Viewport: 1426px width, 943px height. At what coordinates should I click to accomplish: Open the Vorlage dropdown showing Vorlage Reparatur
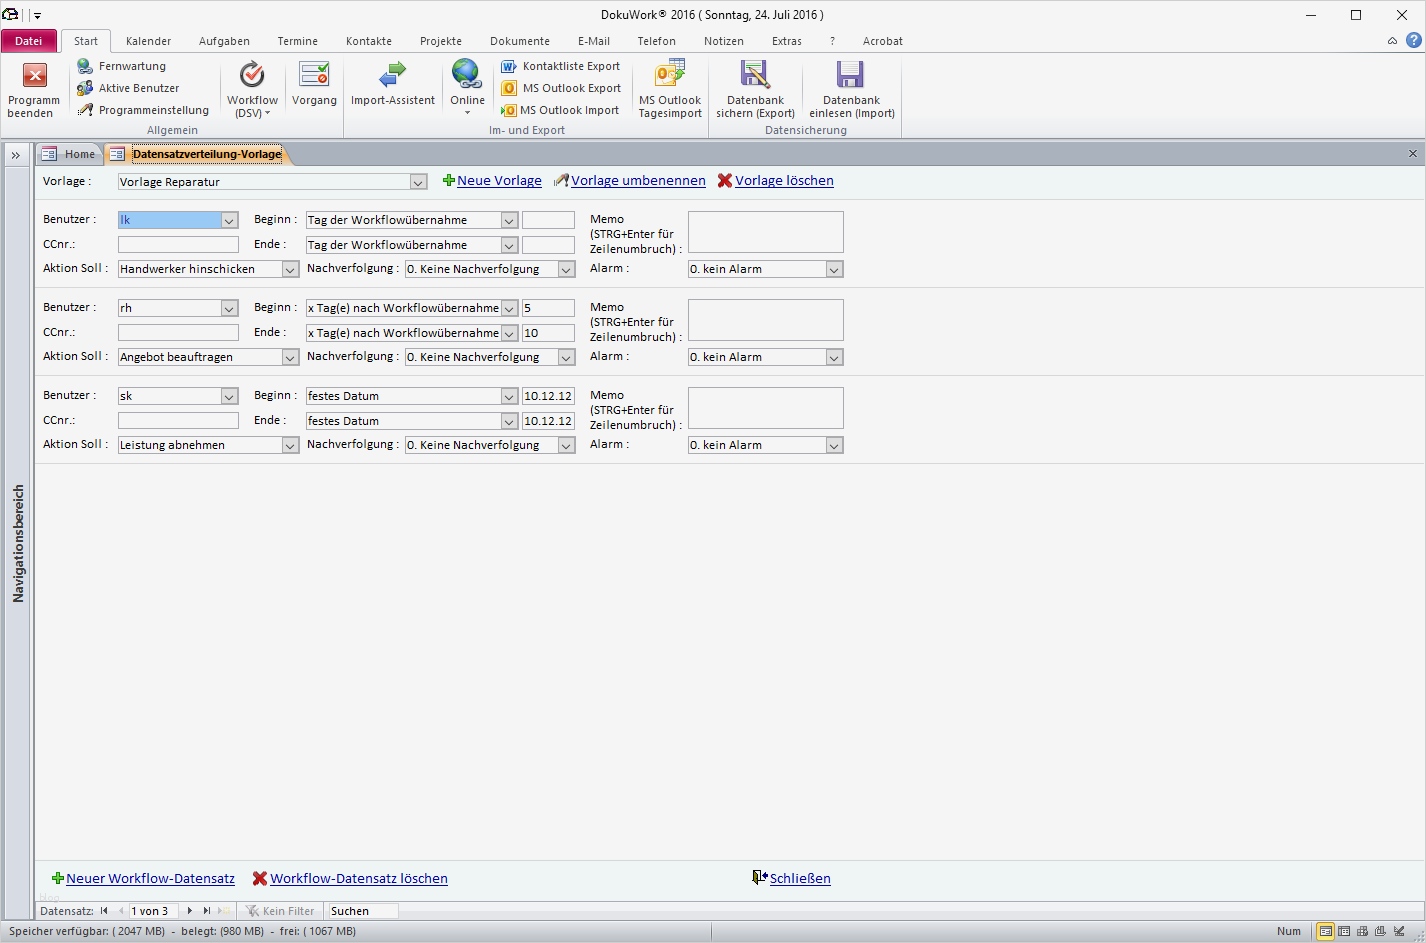[418, 182]
